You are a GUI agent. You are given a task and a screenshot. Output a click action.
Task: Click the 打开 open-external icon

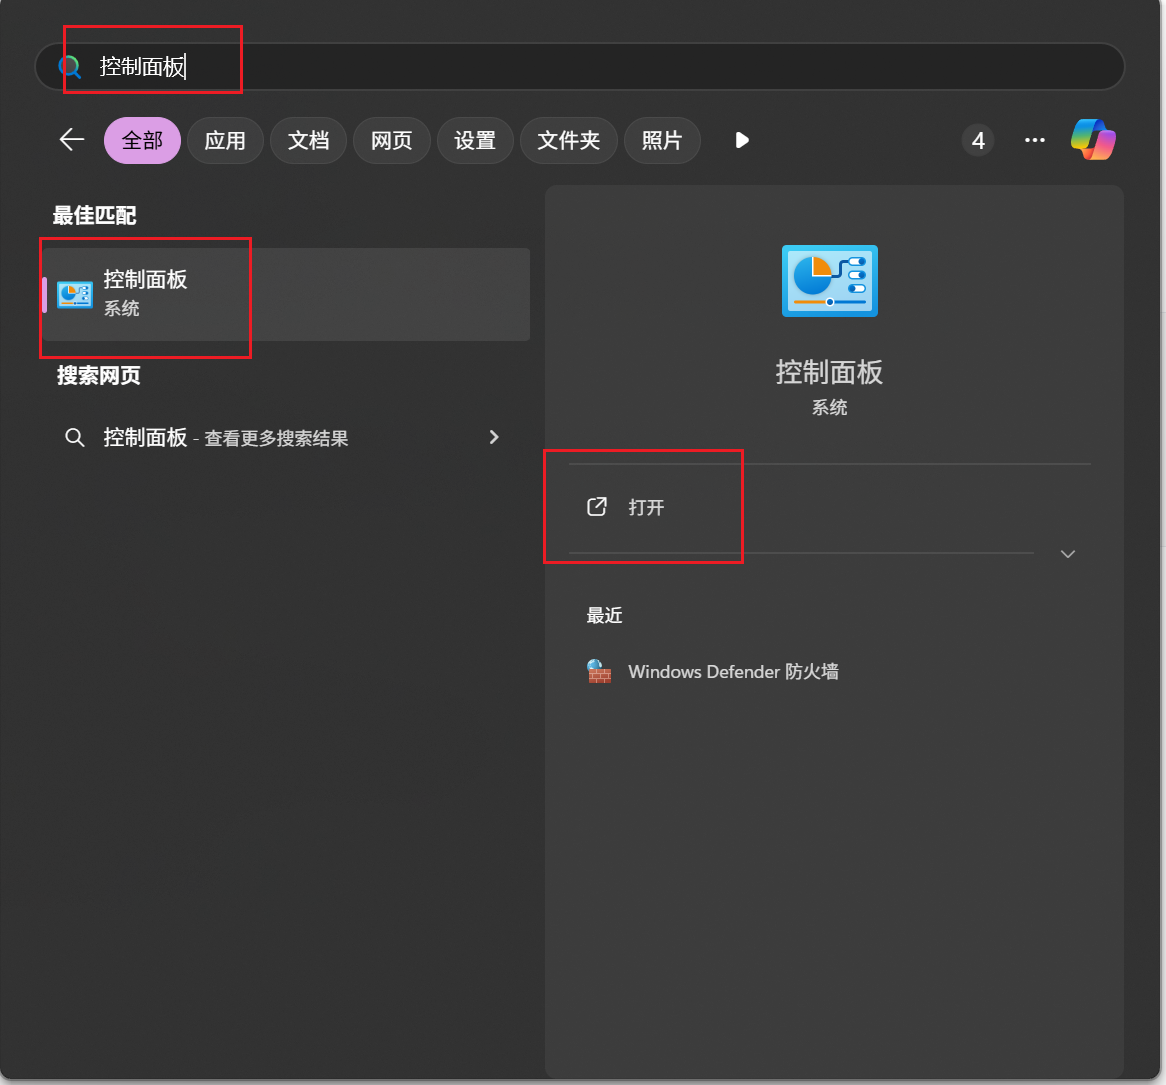(597, 507)
